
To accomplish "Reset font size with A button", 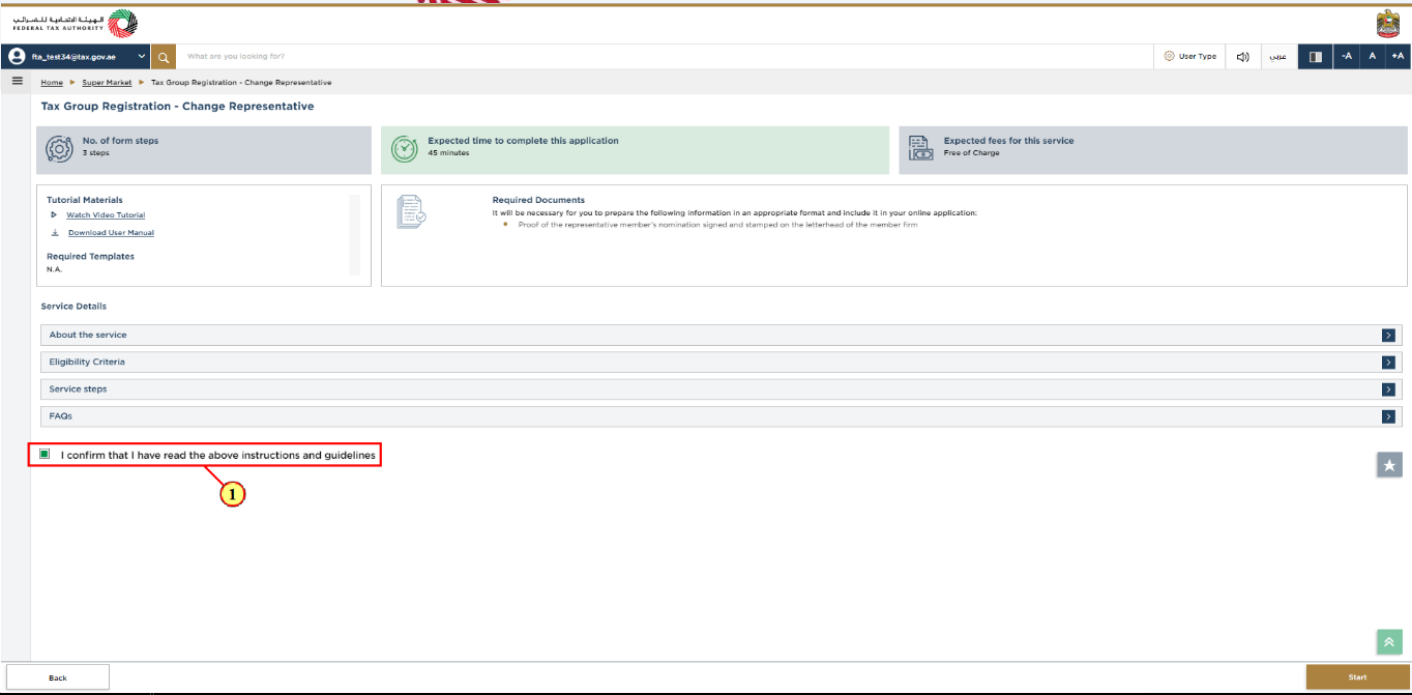I will (x=1373, y=57).
